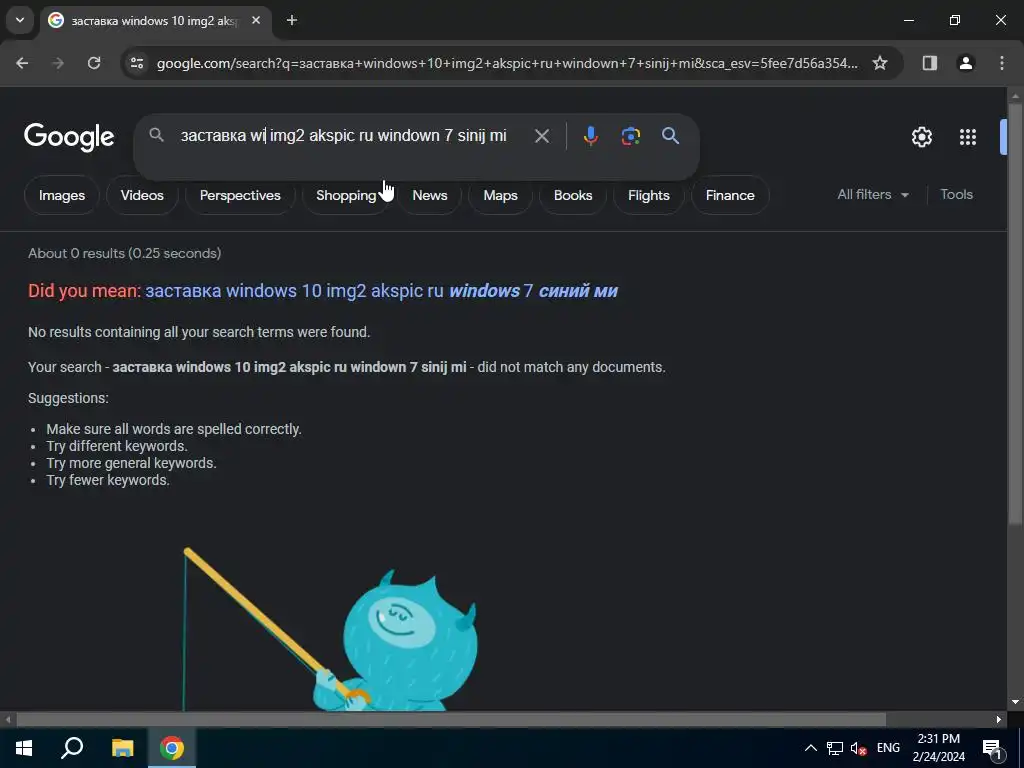The height and width of the screenshot is (768, 1024).
Task: Open network status tray icon
Action: (x=835, y=748)
